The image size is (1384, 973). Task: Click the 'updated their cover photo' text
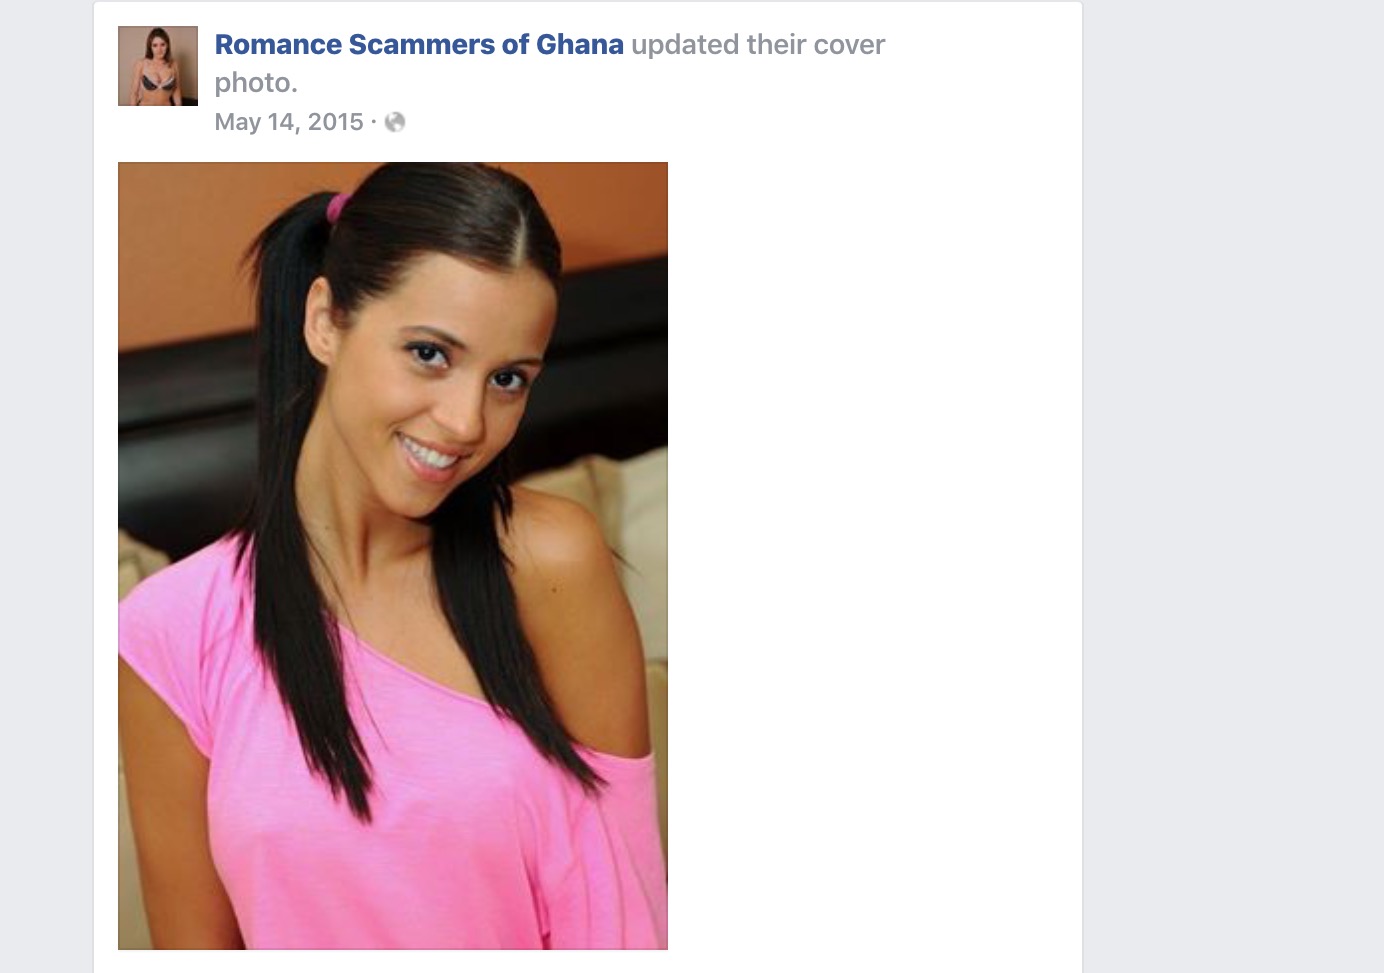click(x=550, y=63)
